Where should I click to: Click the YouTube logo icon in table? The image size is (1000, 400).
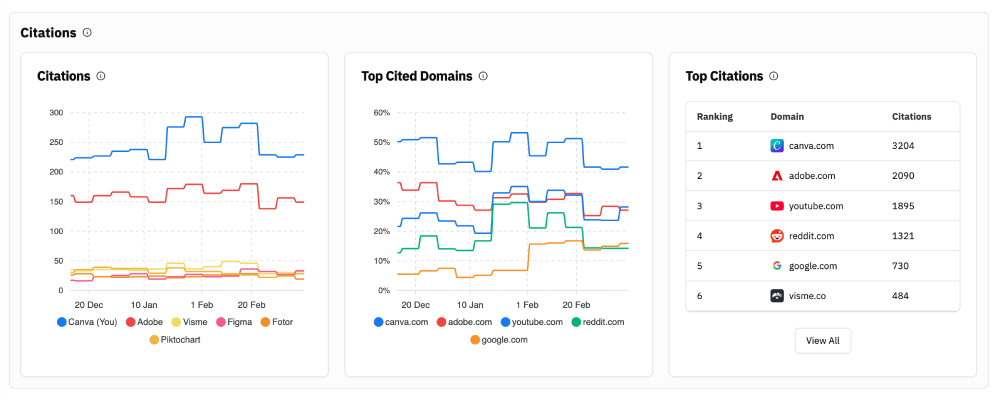pyautogui.click(x=777, y=206)
